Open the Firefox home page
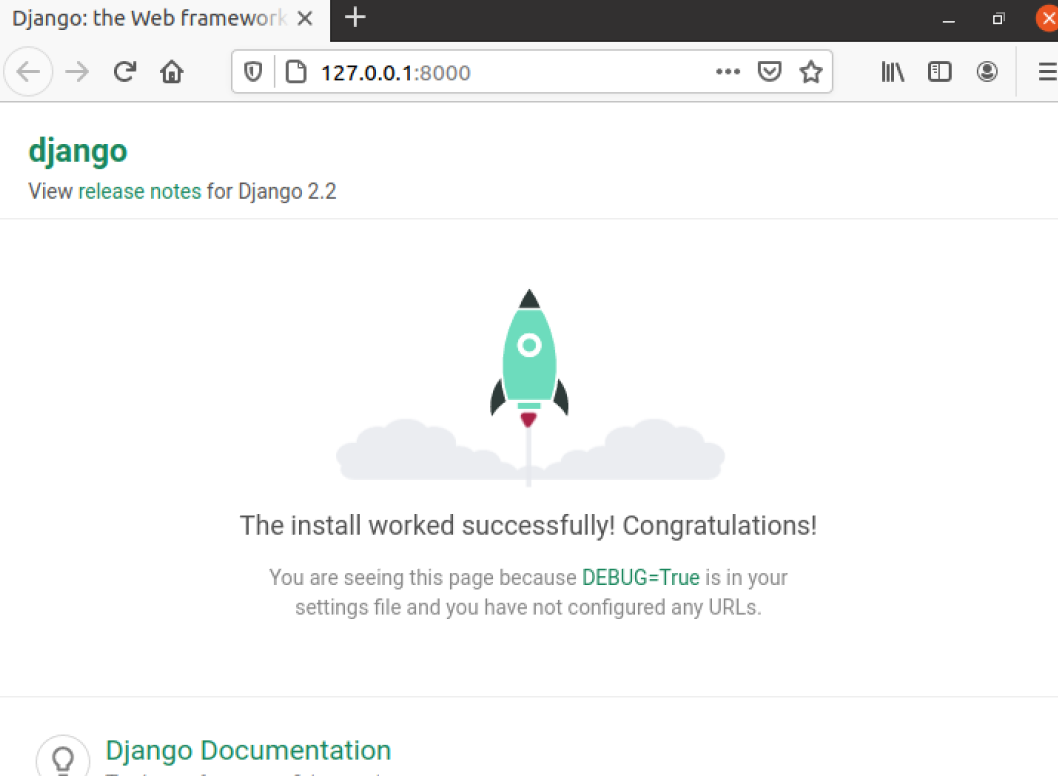The image size is (1058, 776). tap(172, 72)
